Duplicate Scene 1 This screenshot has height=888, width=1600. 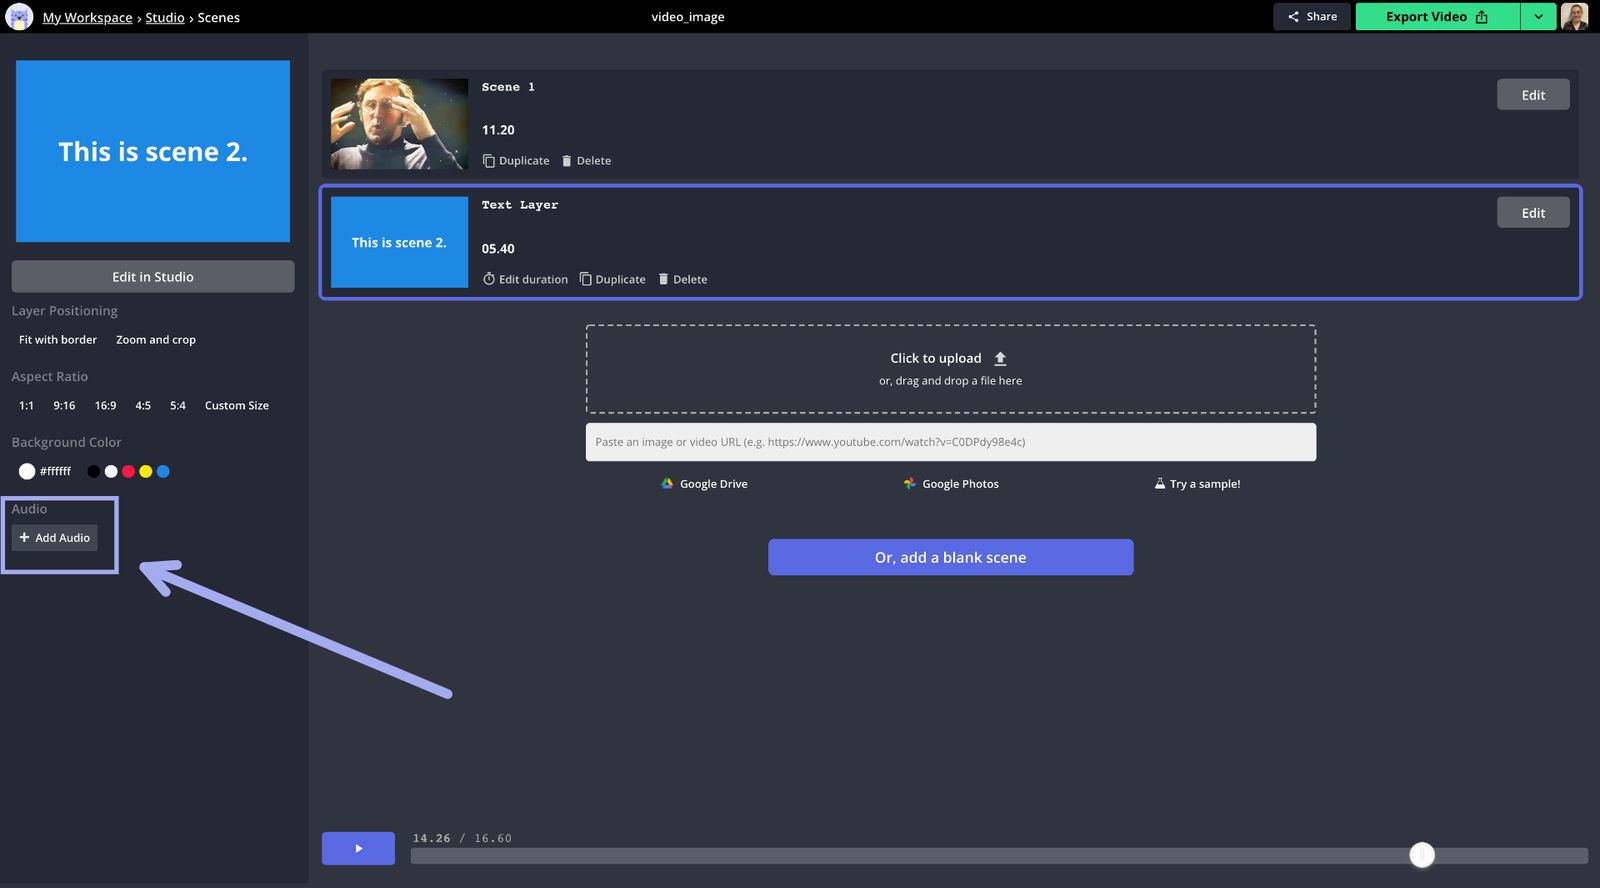click(x=516, y=161)
